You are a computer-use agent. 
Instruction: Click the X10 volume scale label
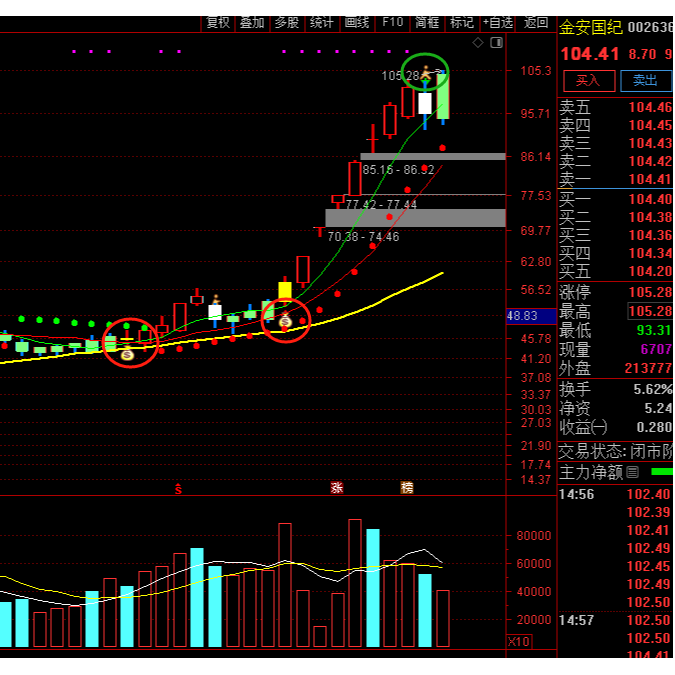click(519, 641)
